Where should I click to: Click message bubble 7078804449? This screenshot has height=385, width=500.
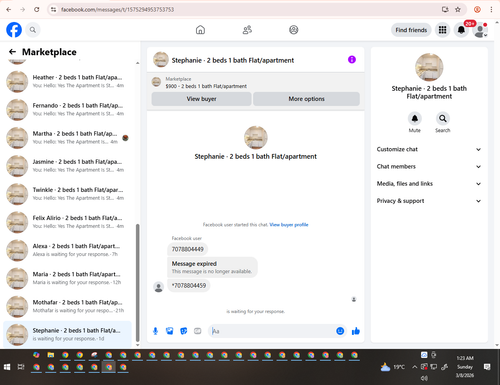pyautogui.click(x=188, y=249)
